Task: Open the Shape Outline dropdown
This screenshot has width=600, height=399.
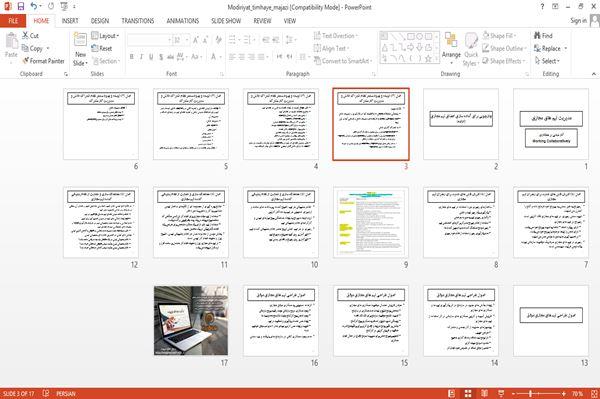Action: pyautogui.click(x=504, y=49)
